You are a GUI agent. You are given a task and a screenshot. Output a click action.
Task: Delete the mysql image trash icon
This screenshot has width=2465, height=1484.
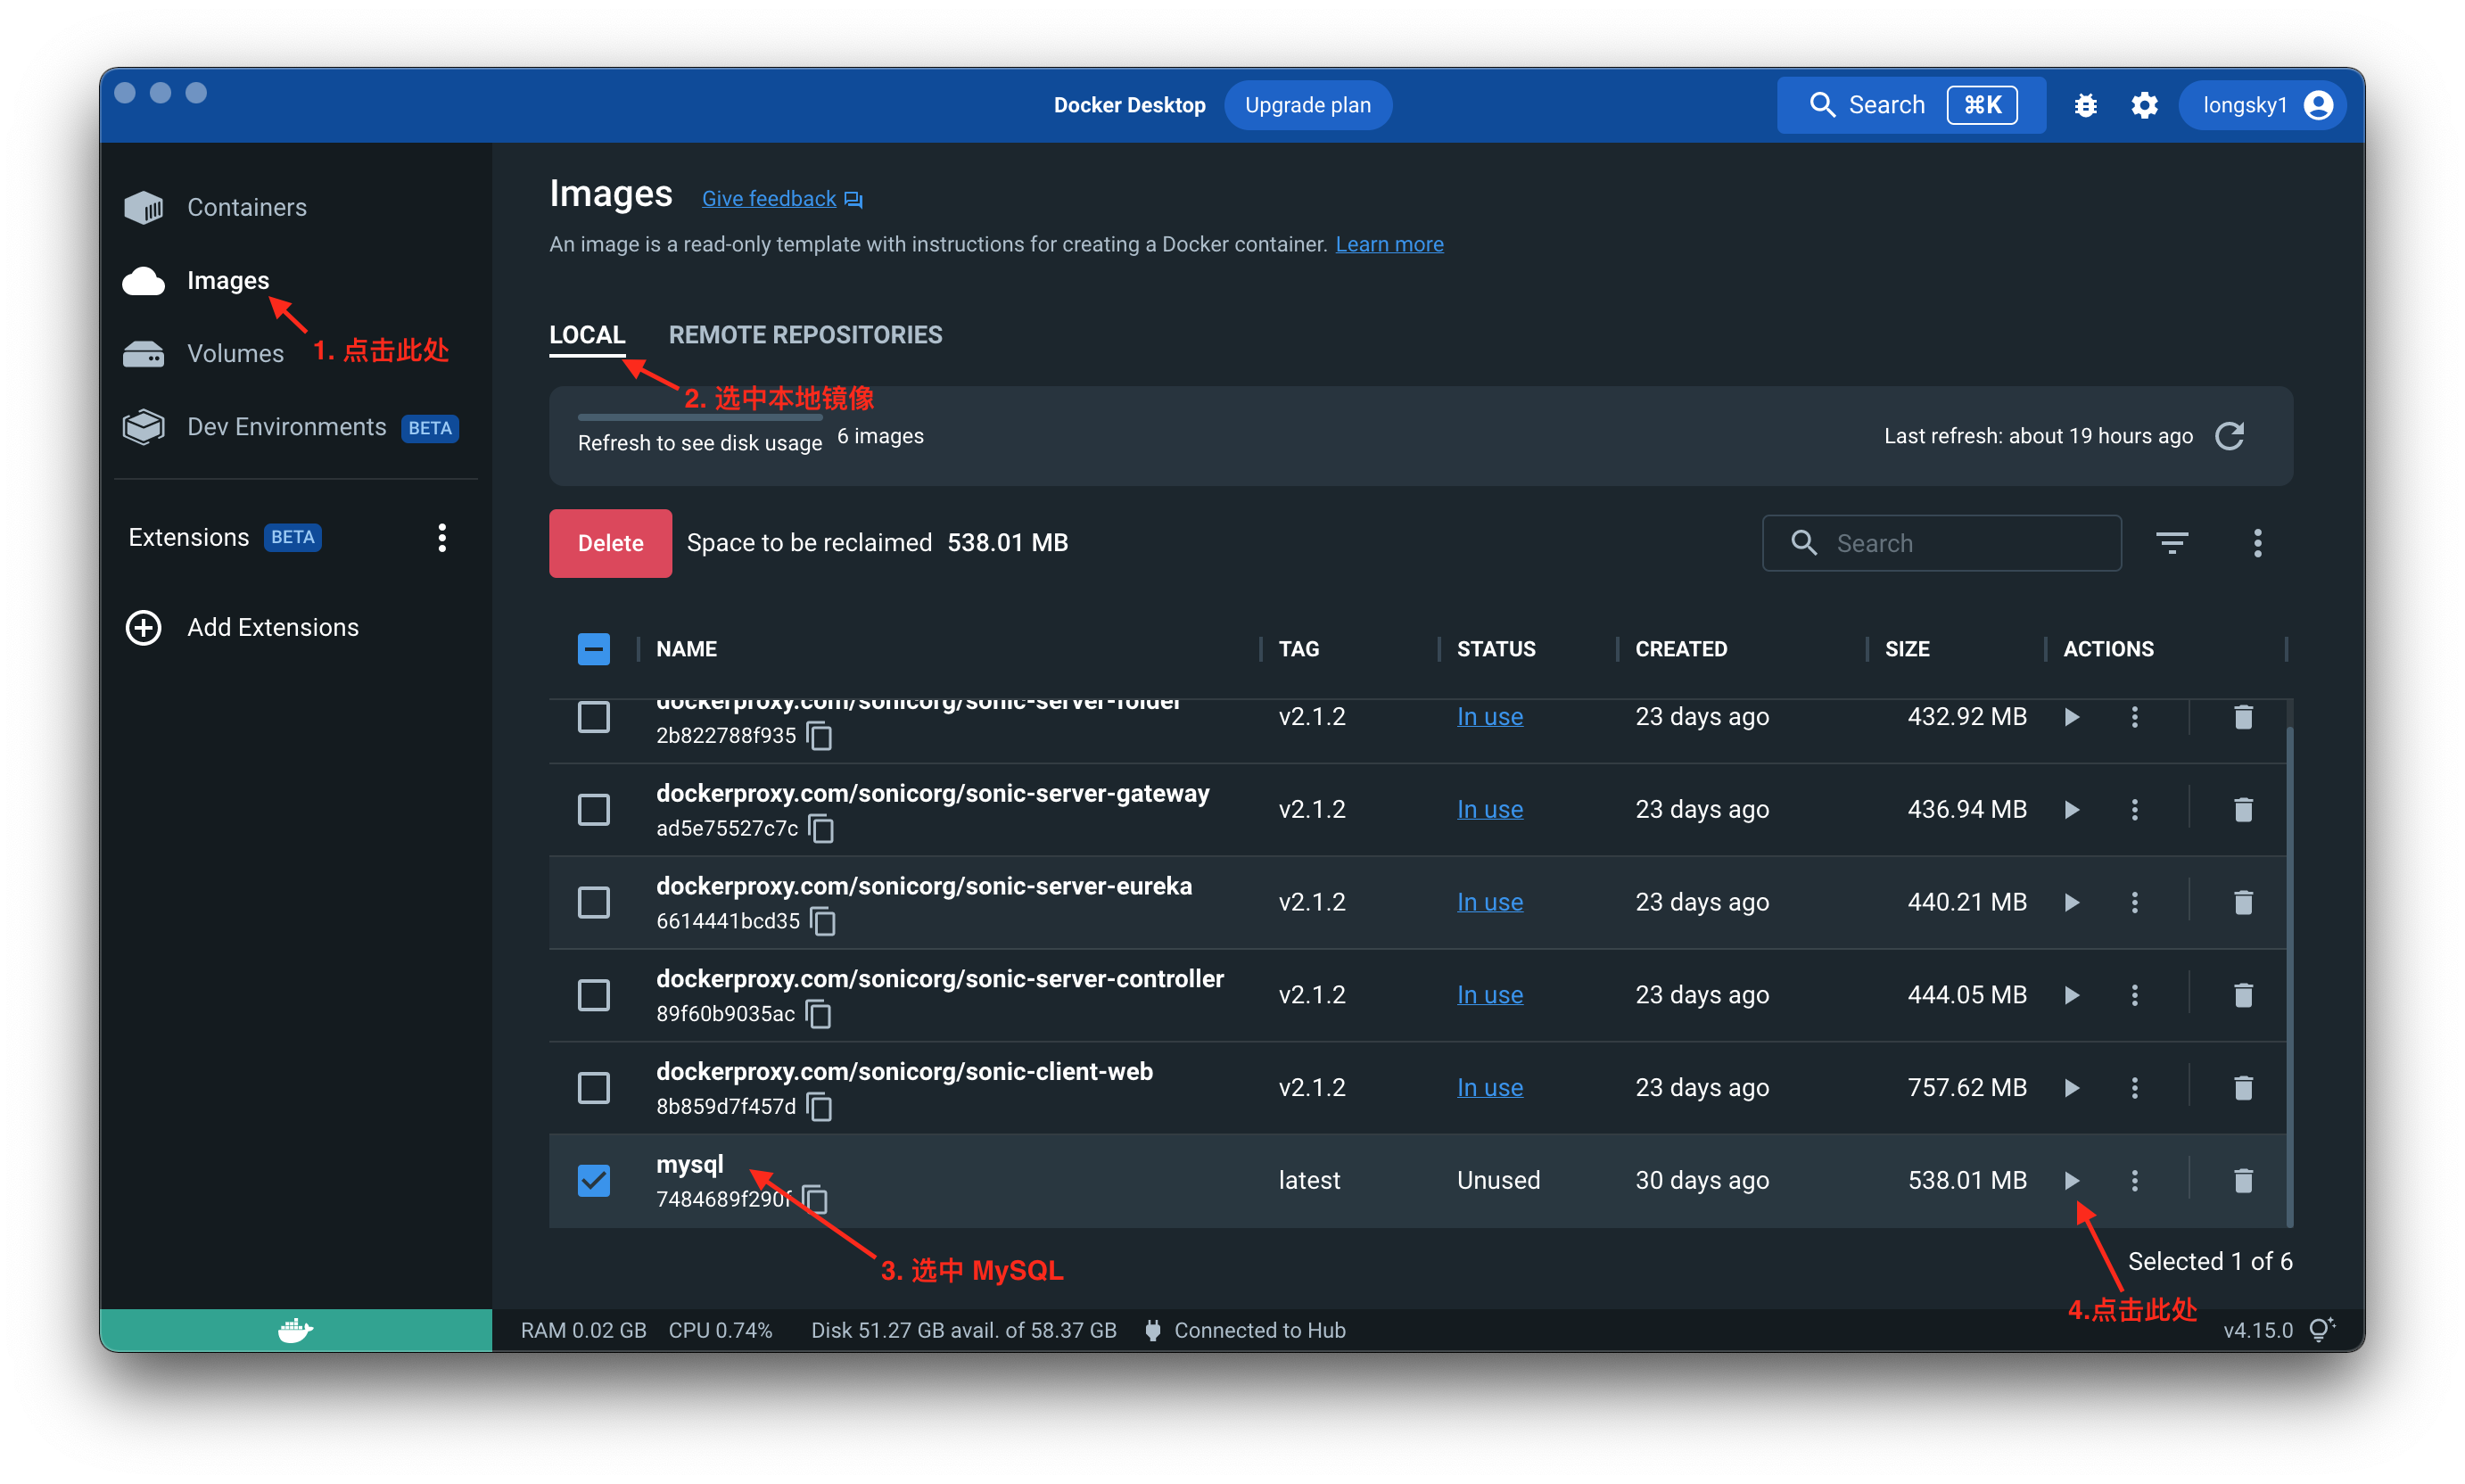coord(2243,1180)
